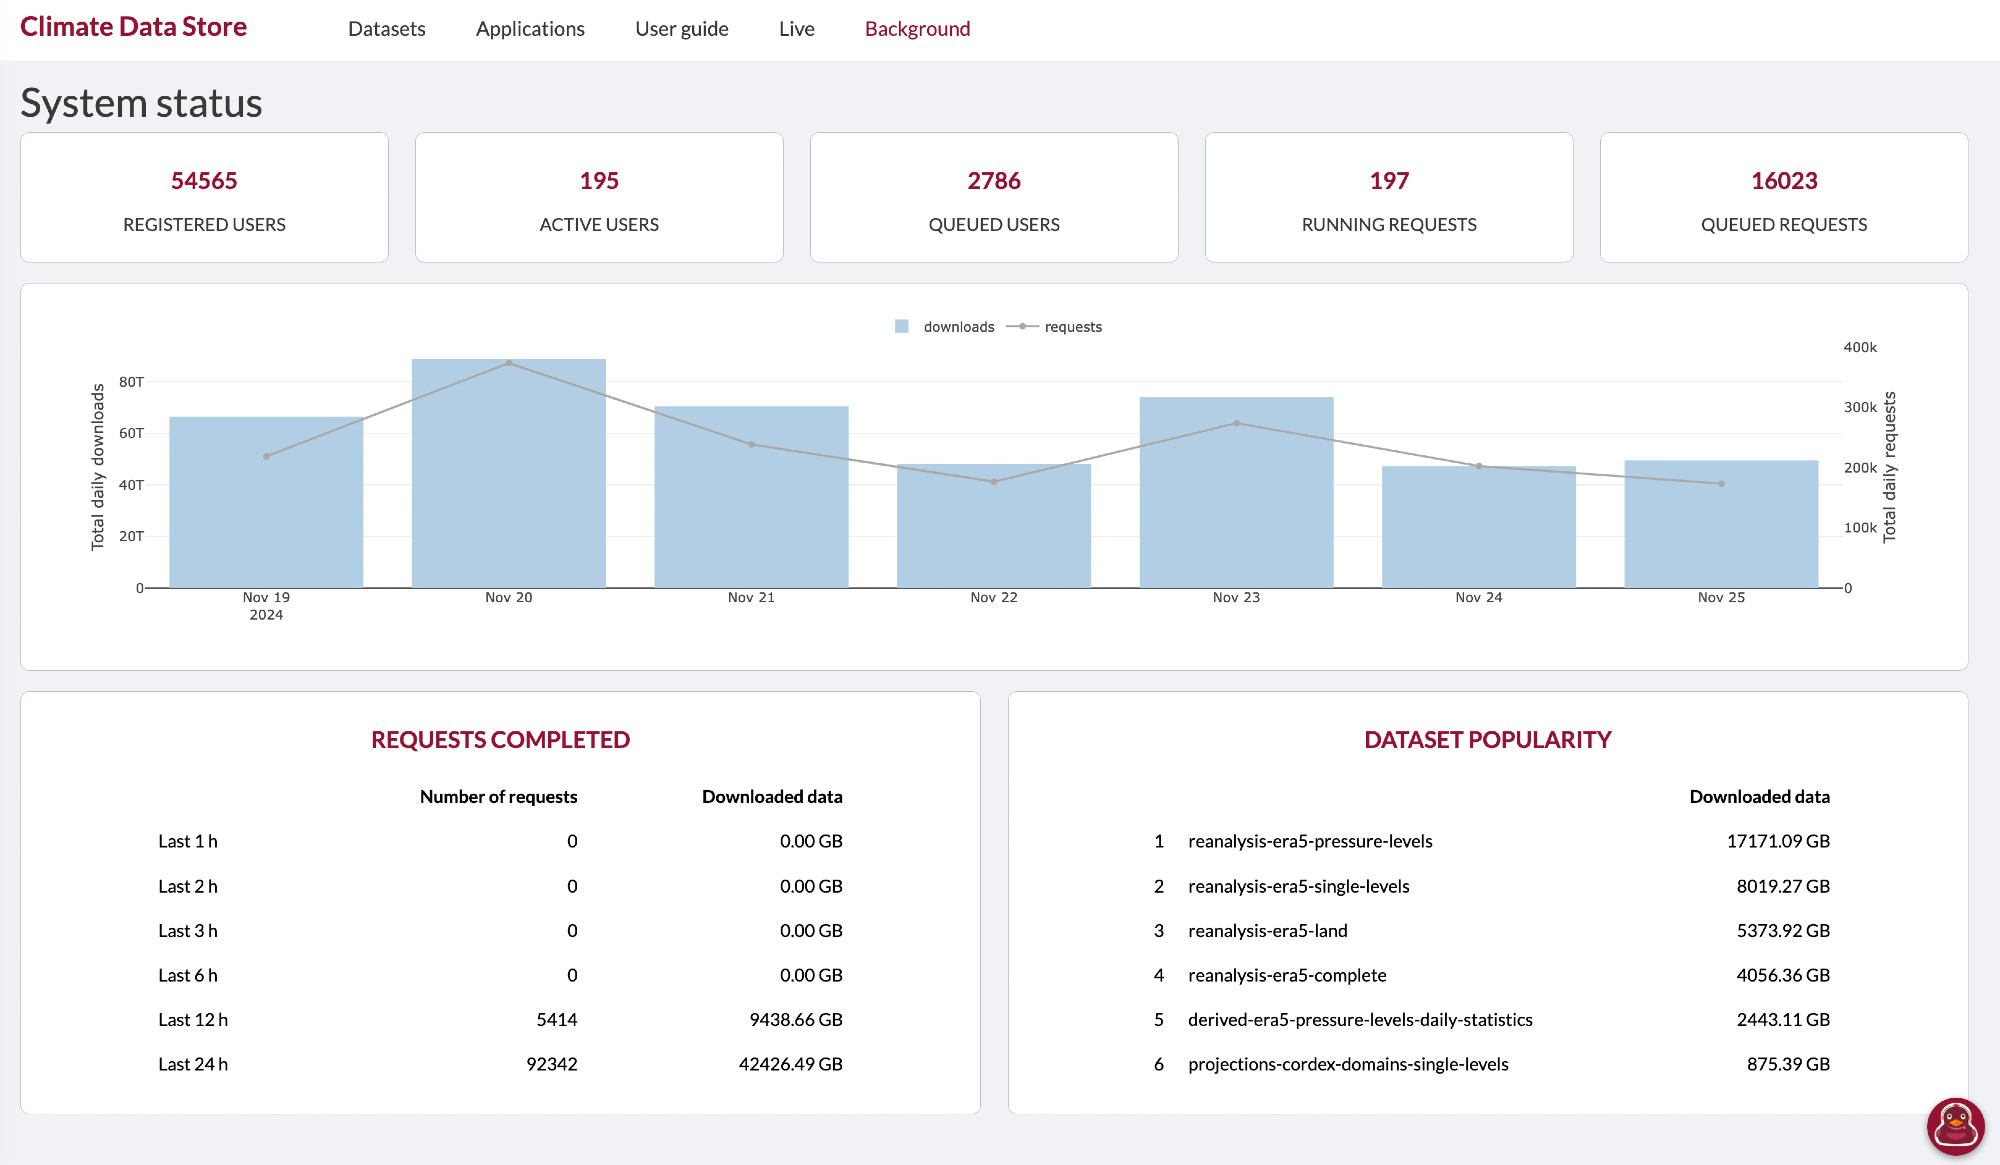Click the 17171.09 GB value

[1778, 841]
